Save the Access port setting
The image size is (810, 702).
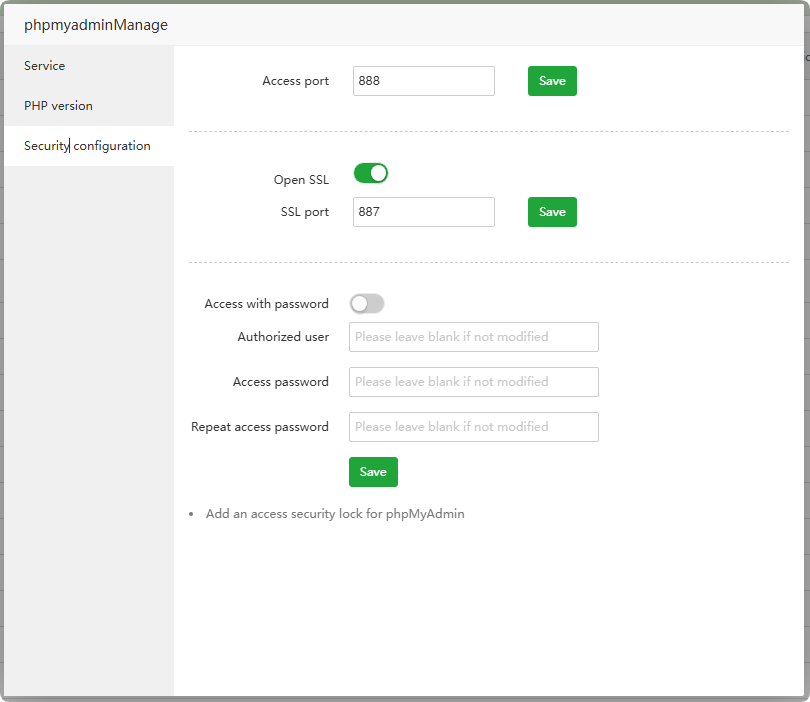tap(552, 81)
